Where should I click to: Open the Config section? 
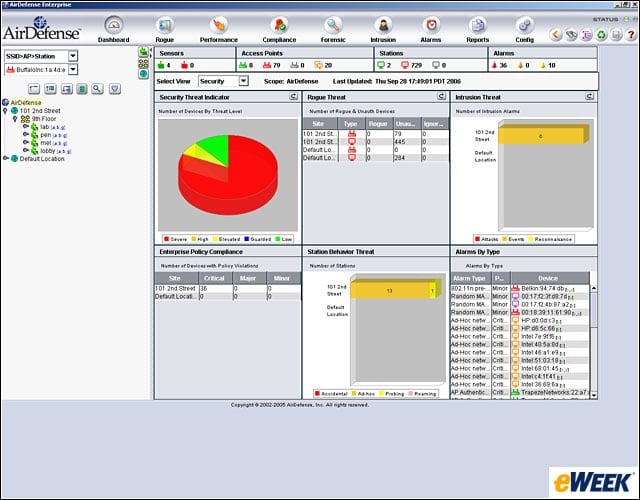(x=524, y=29)
